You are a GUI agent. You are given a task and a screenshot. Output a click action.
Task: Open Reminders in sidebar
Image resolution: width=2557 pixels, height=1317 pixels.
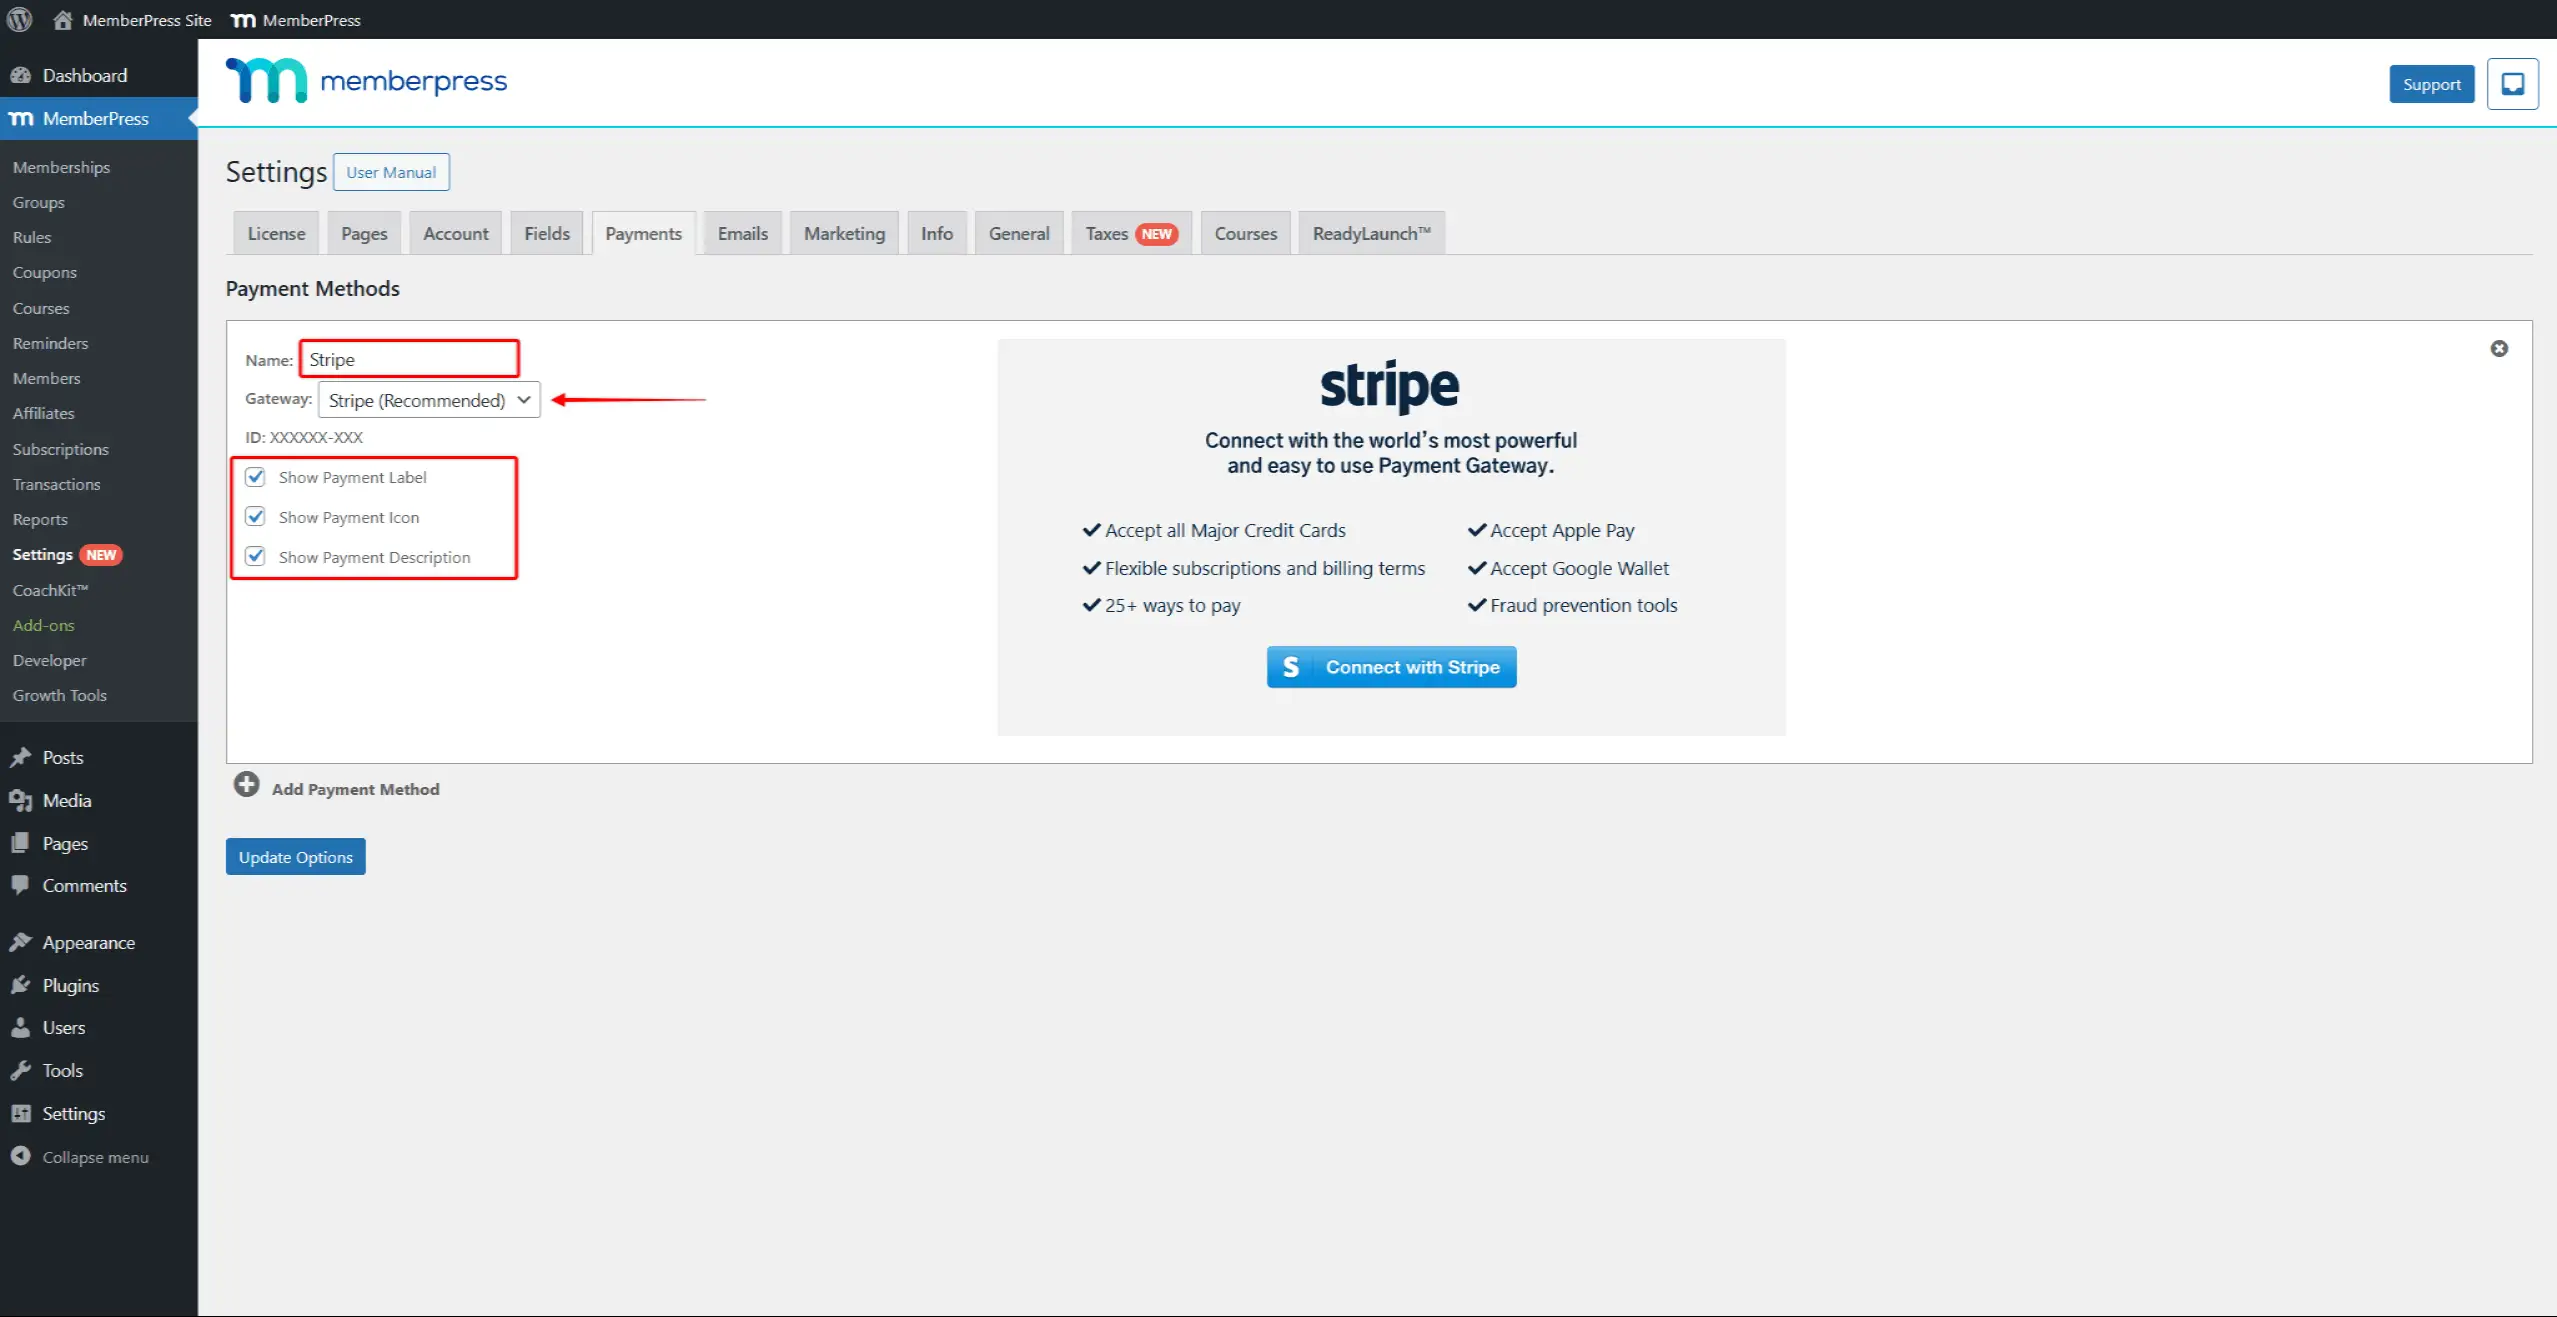(x=50, y=343)
